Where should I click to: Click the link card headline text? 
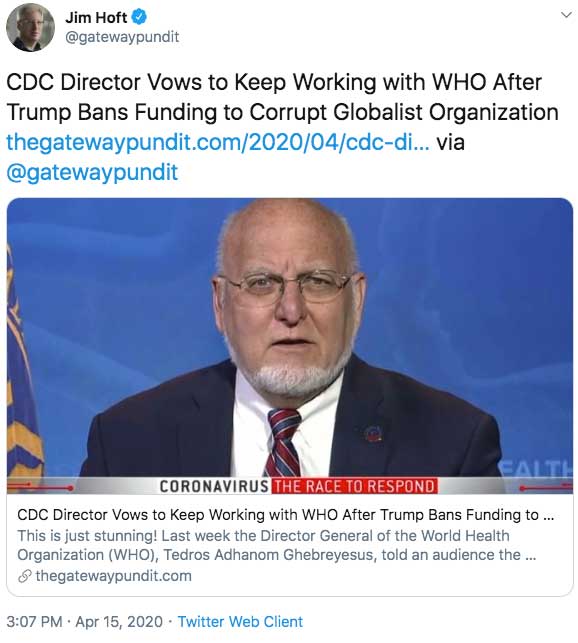pyautogui.click(x=286, y=515)
